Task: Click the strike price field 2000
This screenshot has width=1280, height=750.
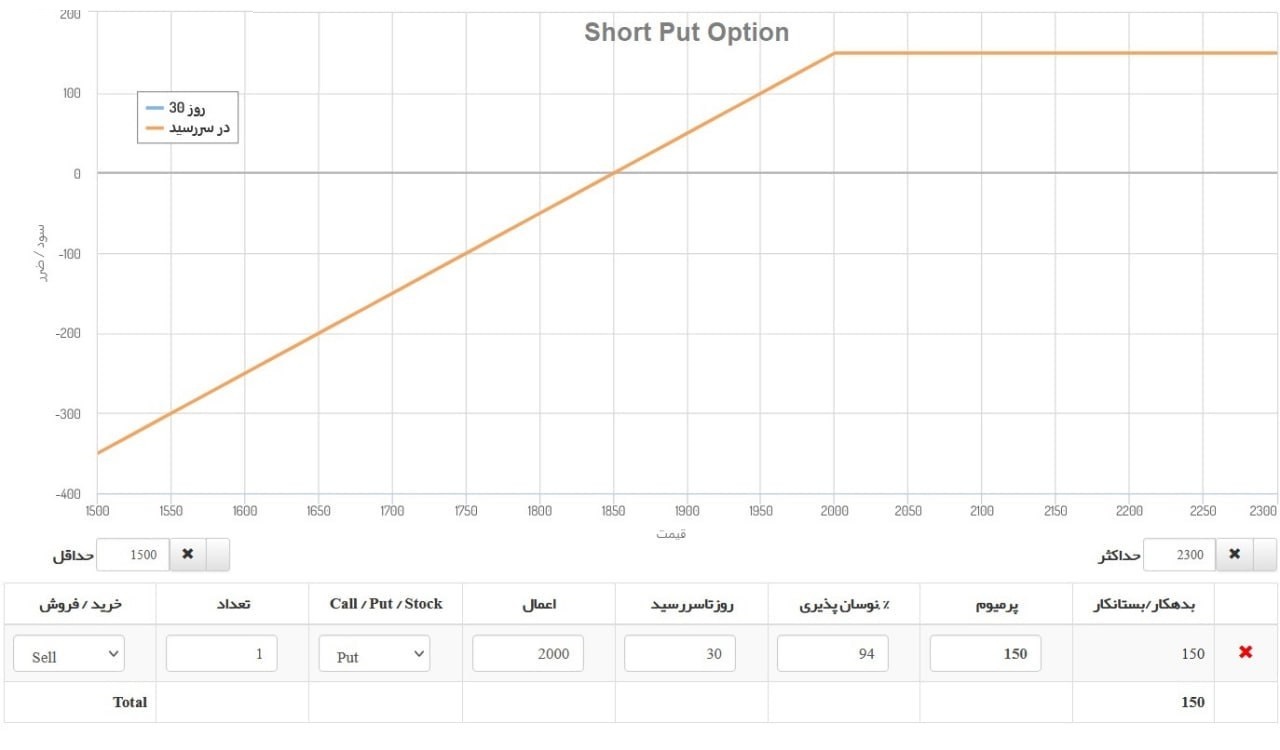Action: pos(527,653)
